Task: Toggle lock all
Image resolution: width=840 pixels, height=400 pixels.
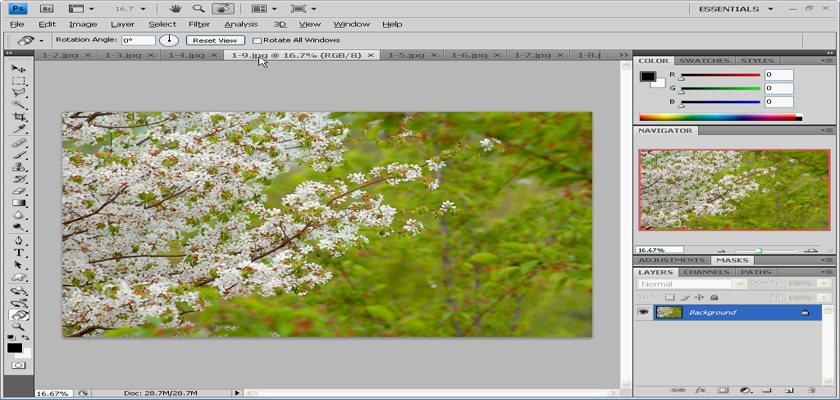Action: click(714, 297)
